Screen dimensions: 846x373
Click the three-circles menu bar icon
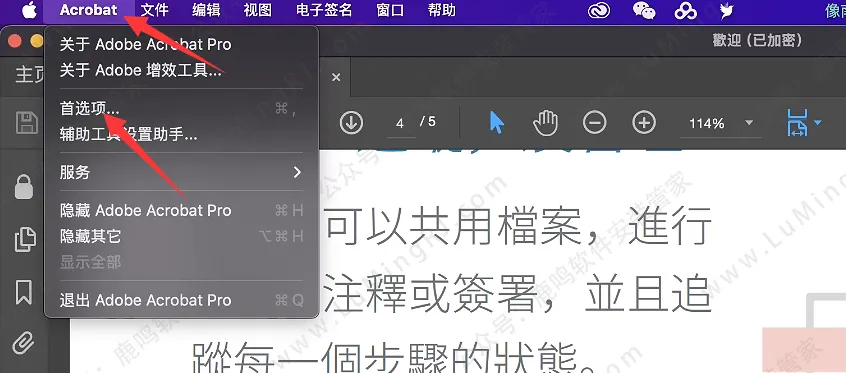tap(686, 10)
